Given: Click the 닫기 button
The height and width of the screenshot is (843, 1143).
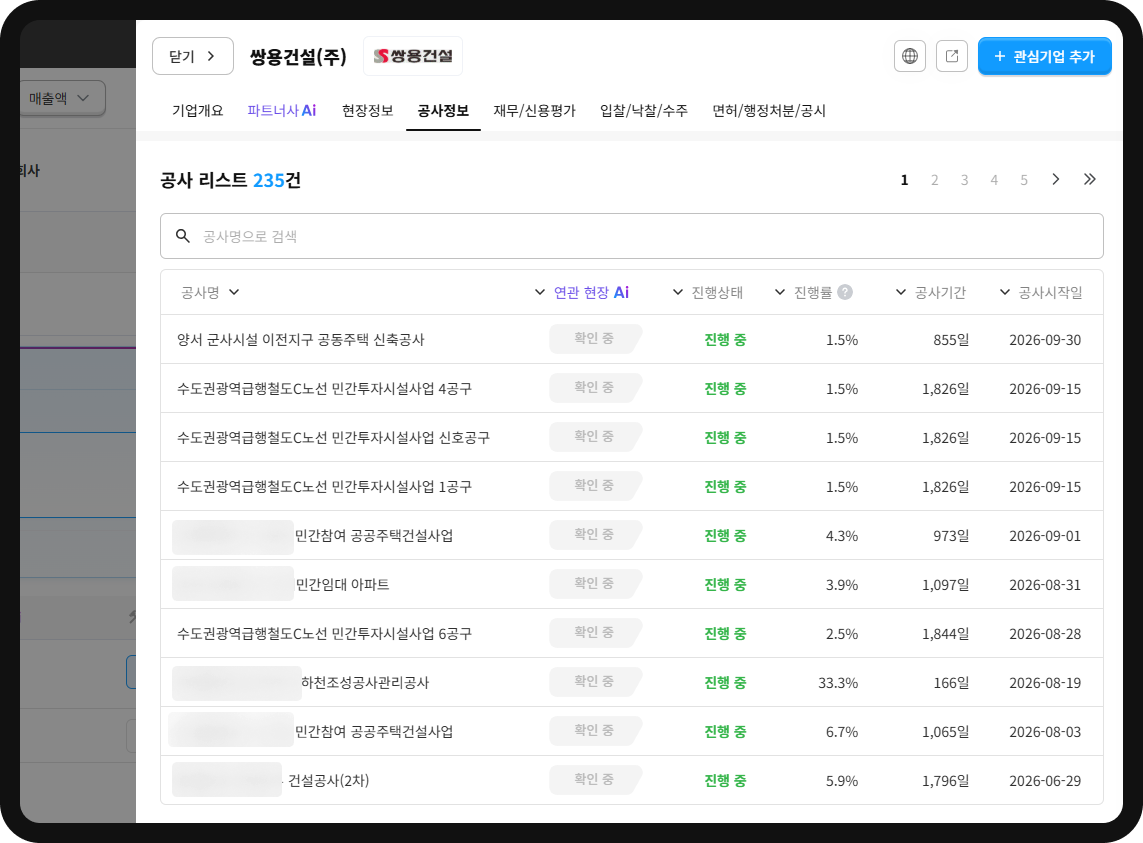Looking at the screenshot, I should [192, 56].
